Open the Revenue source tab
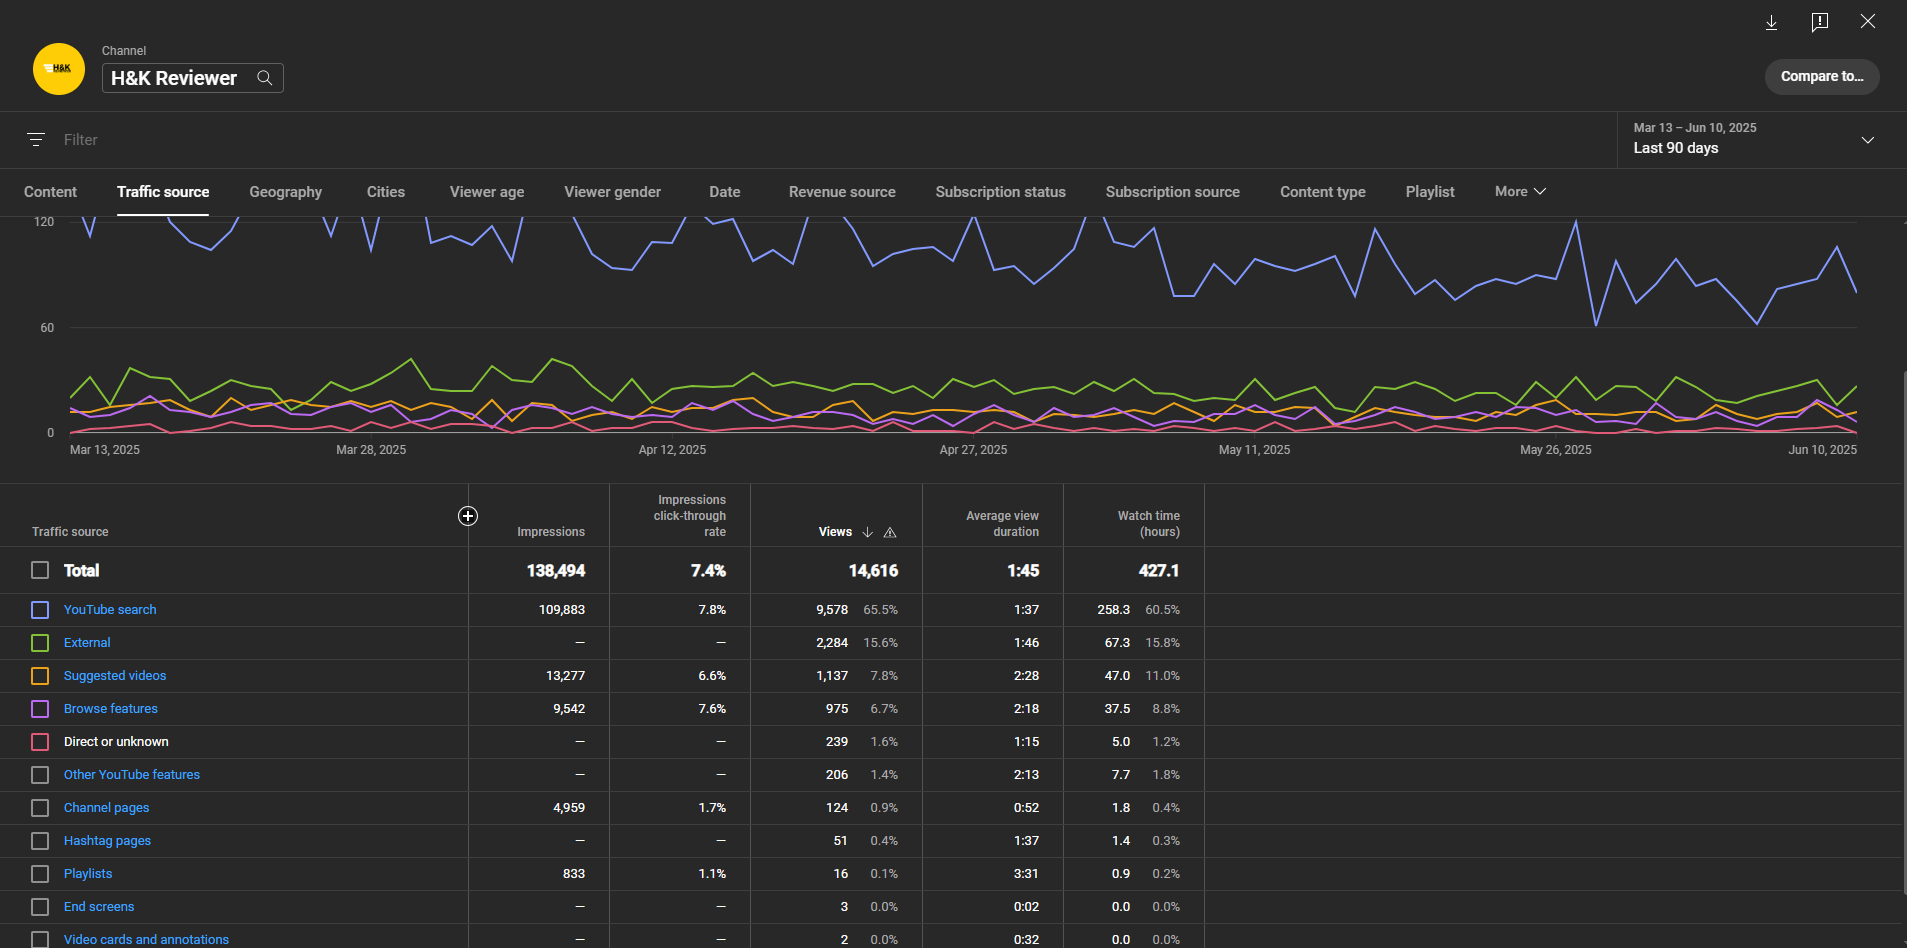1907x948 pixels. 842,192
